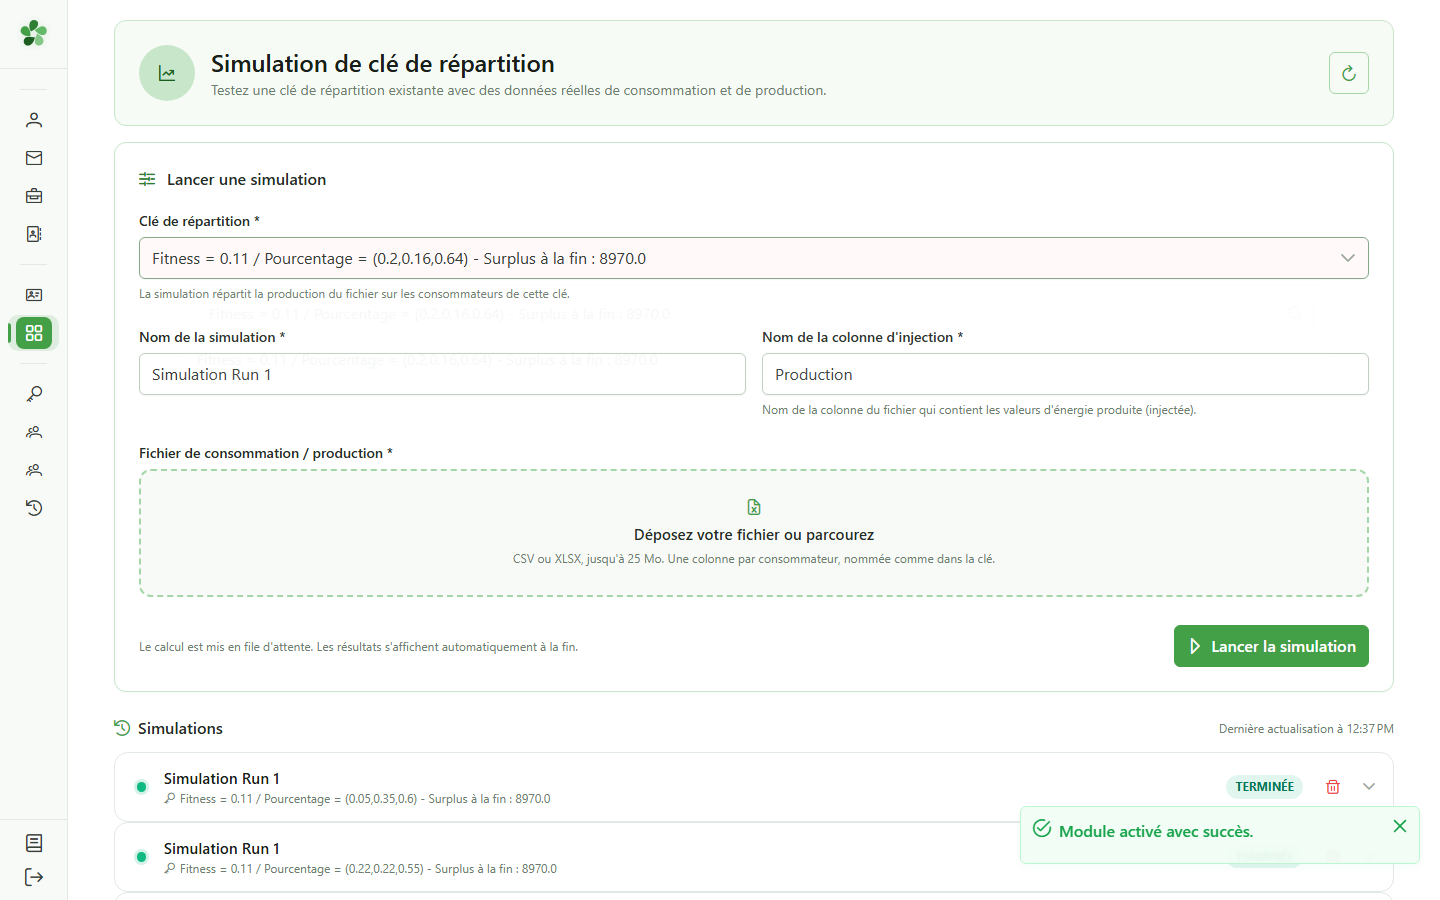Select the active green grid modules icon
This screenshot has width=1440, height=900.
(34, 333)
